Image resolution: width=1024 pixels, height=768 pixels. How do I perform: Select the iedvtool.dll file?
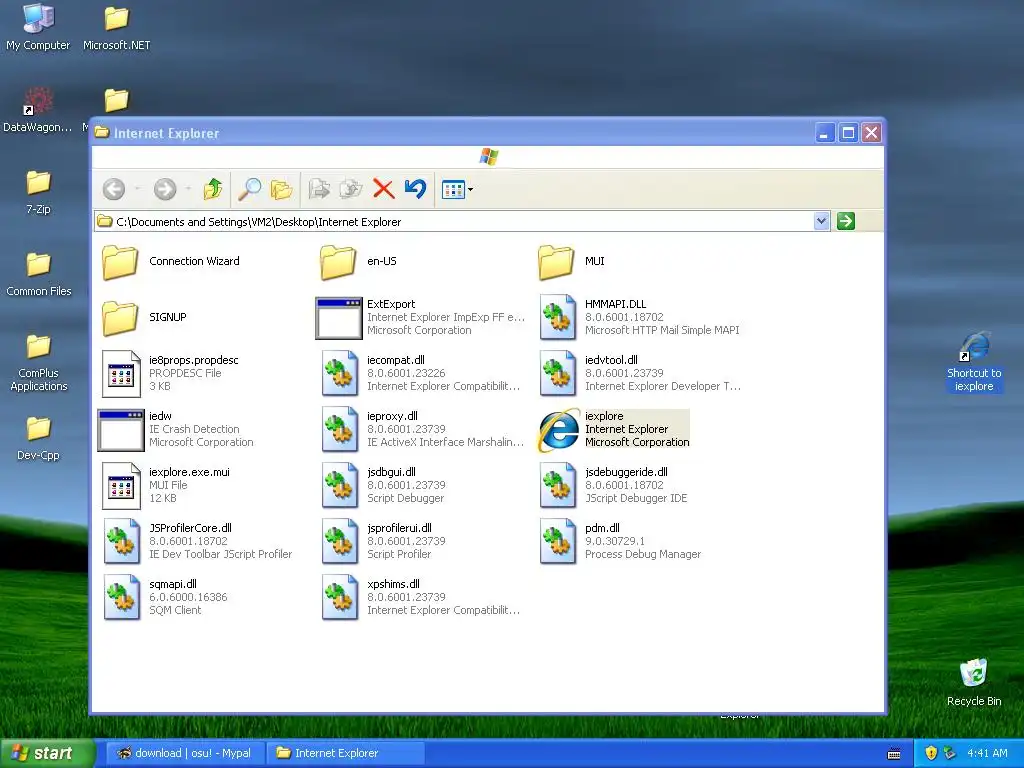640,374
